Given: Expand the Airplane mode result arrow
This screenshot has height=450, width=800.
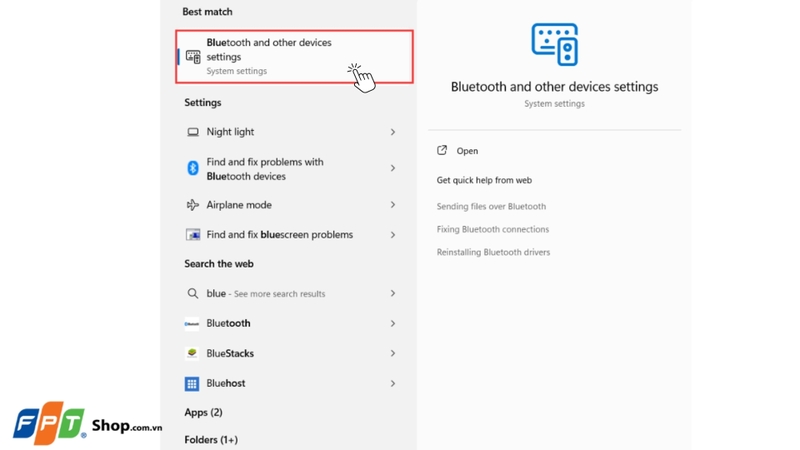Looking at the screenshot, I should [x=393, y=205].
